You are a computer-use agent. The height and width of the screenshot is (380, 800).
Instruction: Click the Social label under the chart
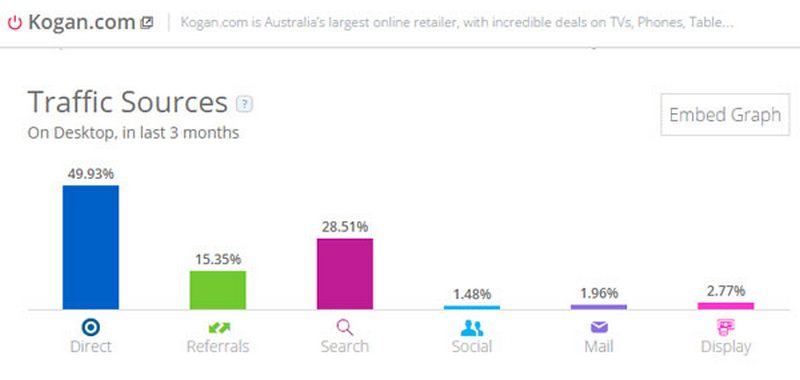[x=472, y=347]
